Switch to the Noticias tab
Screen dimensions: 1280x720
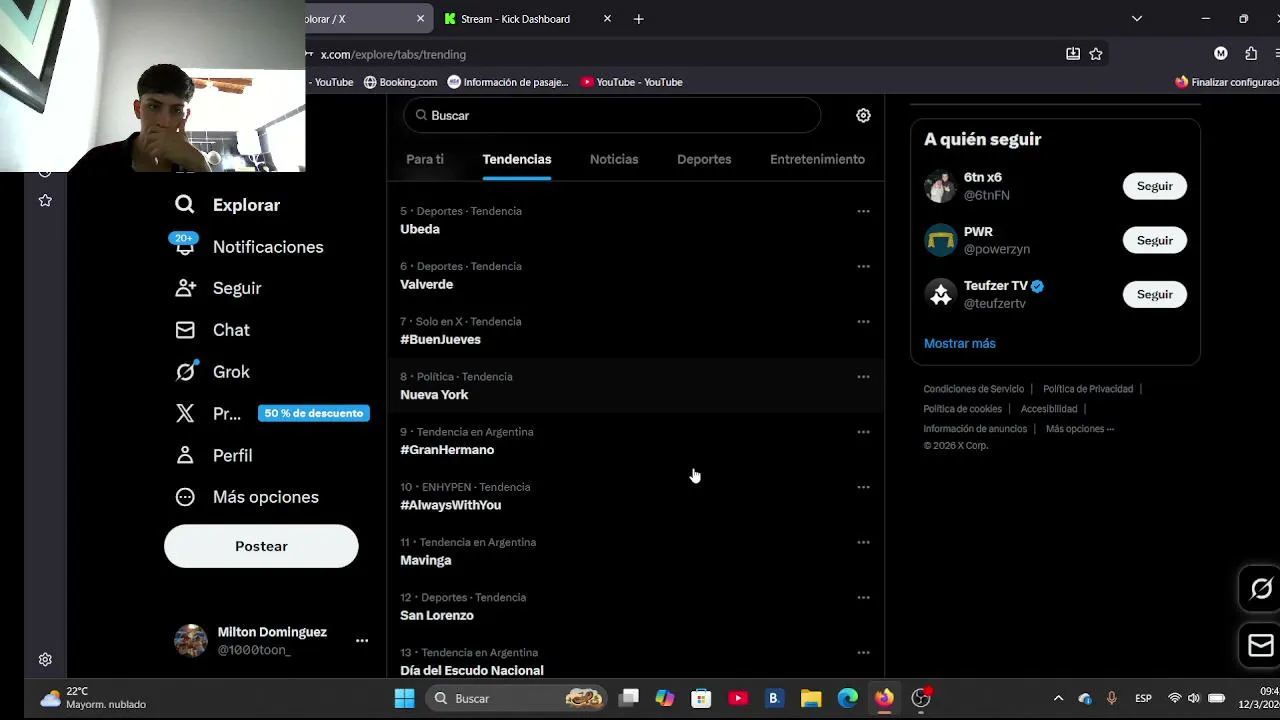(x=614, y=159)
